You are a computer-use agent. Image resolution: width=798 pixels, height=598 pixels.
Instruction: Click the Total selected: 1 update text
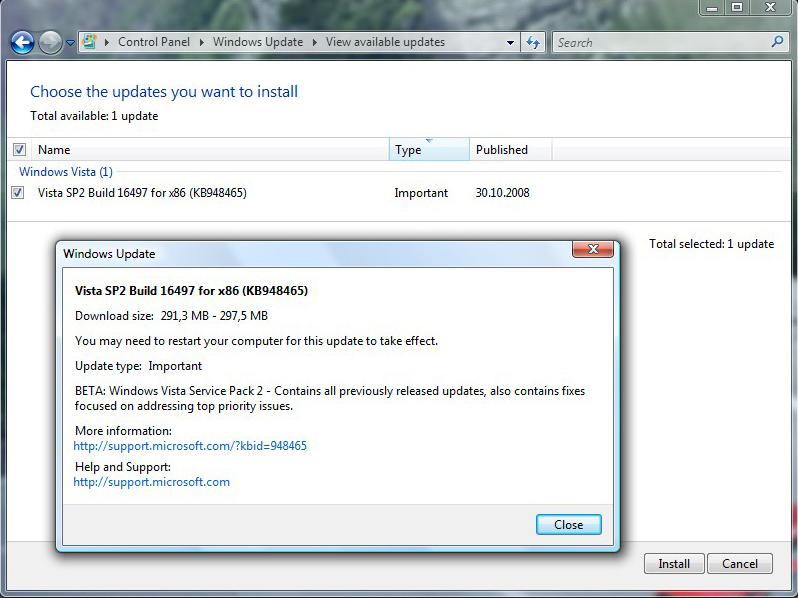[711, 244]
